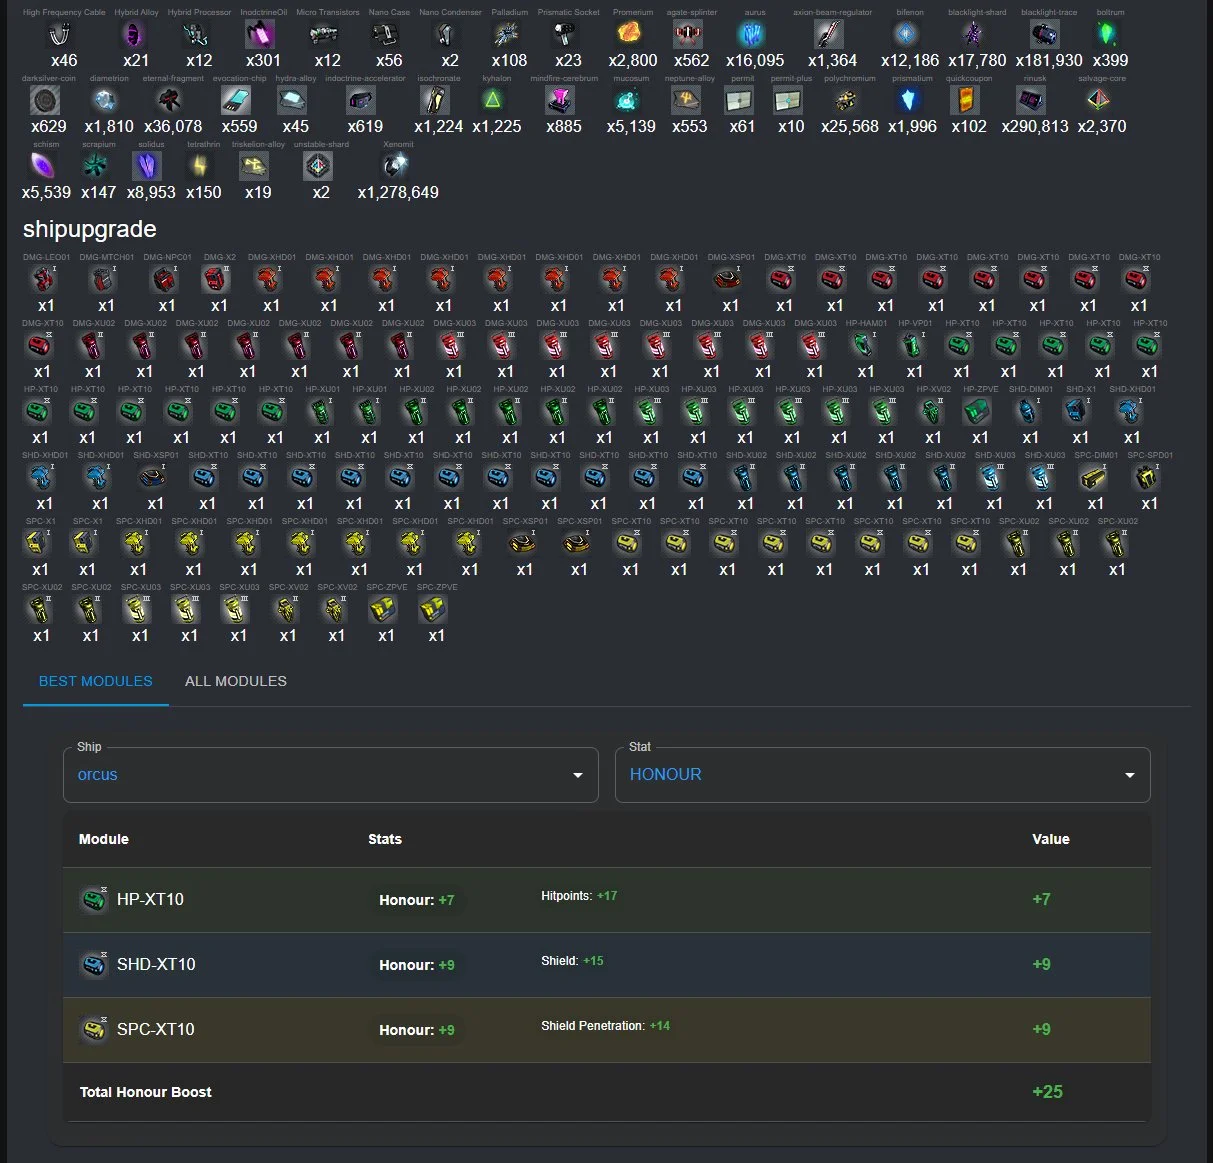Click the Promerium resource icon
Image resolution: width=1213 pixels, height=1163 pixels.
[629, 34]
